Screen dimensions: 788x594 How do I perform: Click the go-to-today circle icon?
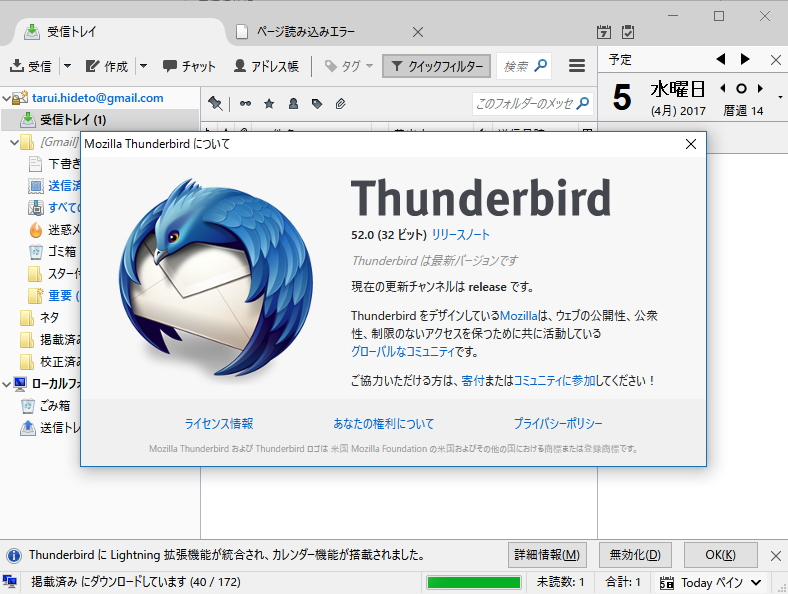[x=741, y=88]
